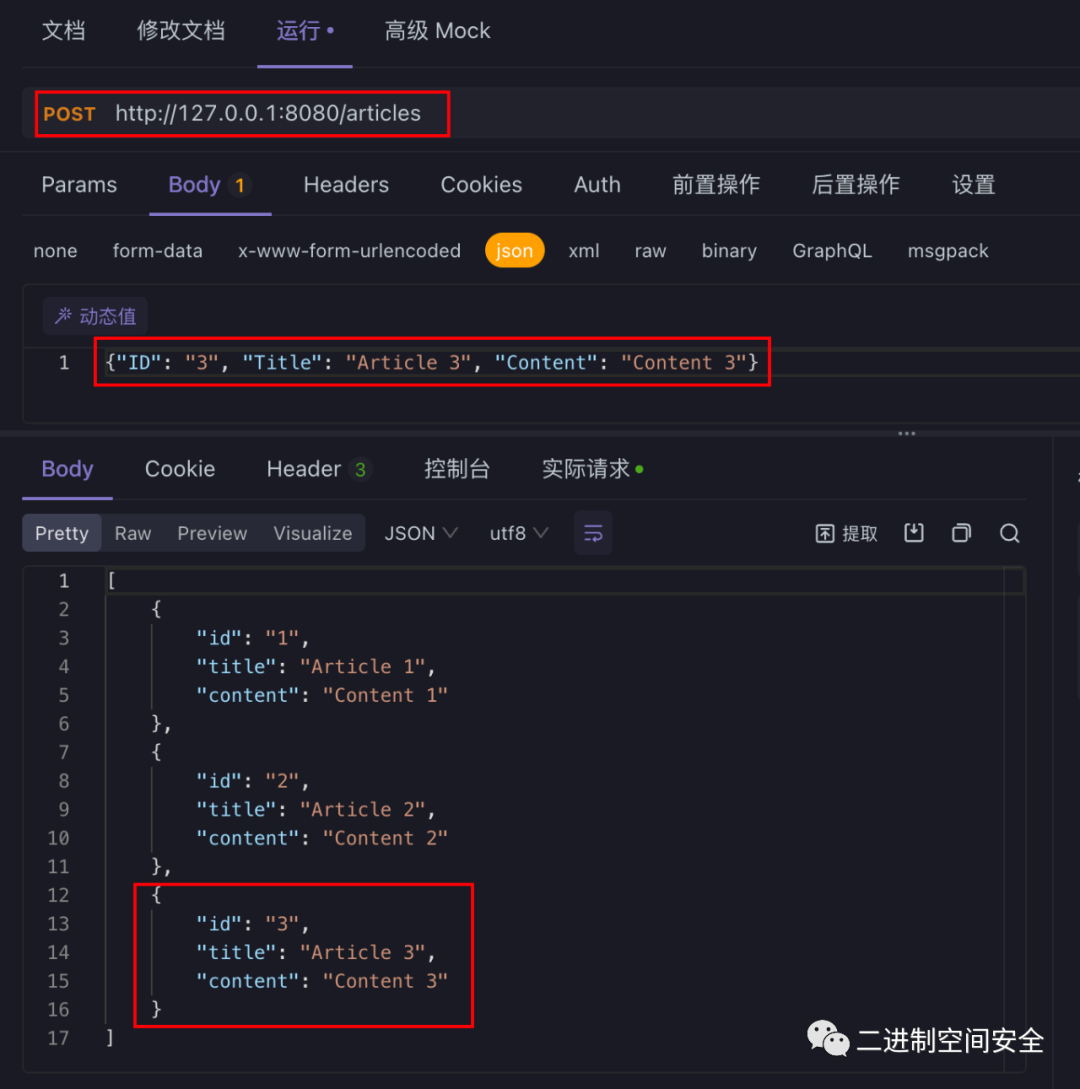Open the 高级 Mock tab
Image resolution: width=1080 pixels, height=1089 pixels.
[438, 31]
